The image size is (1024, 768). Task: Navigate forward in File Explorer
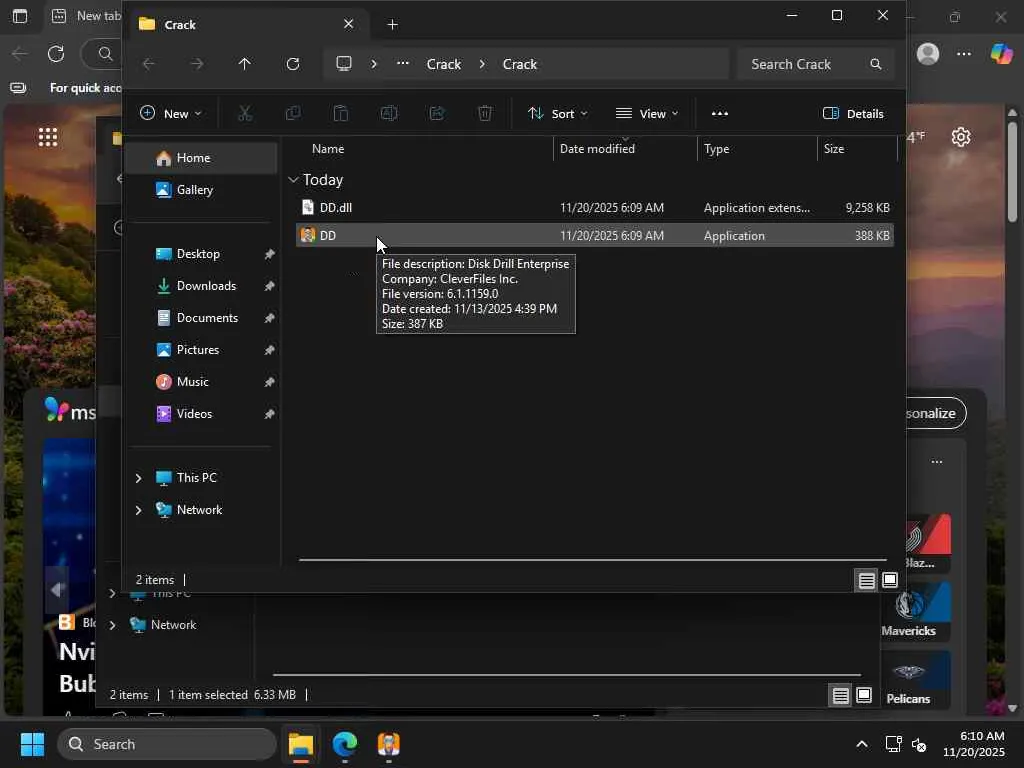point(197,64)
